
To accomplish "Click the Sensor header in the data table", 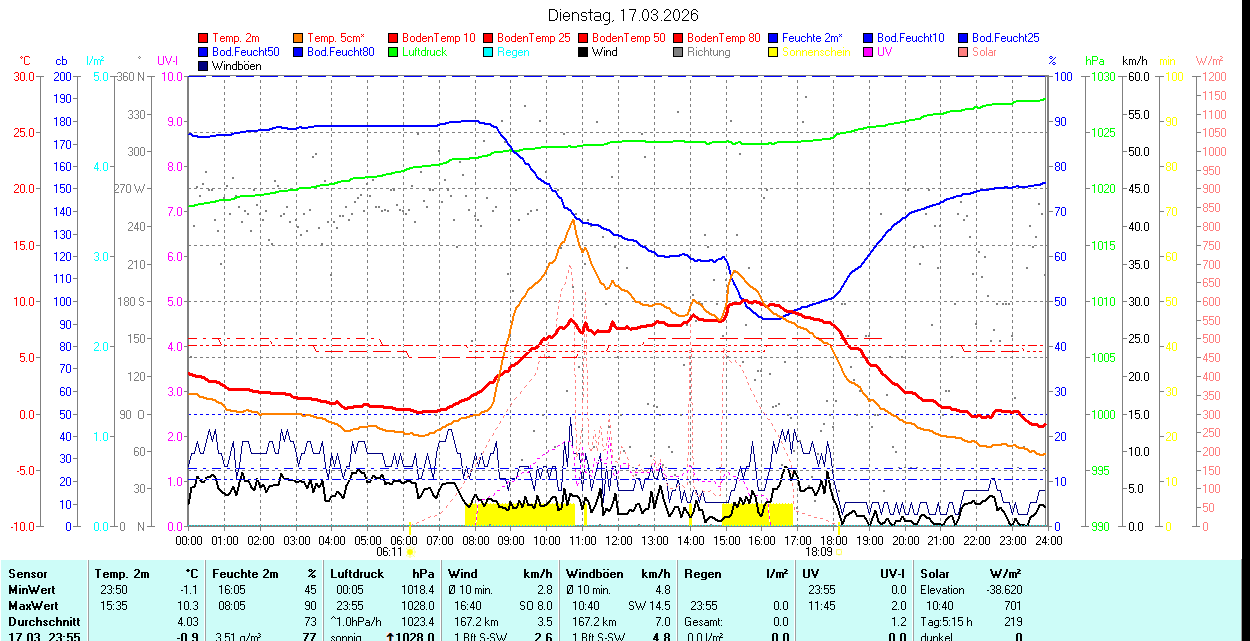I will (27, 574).
